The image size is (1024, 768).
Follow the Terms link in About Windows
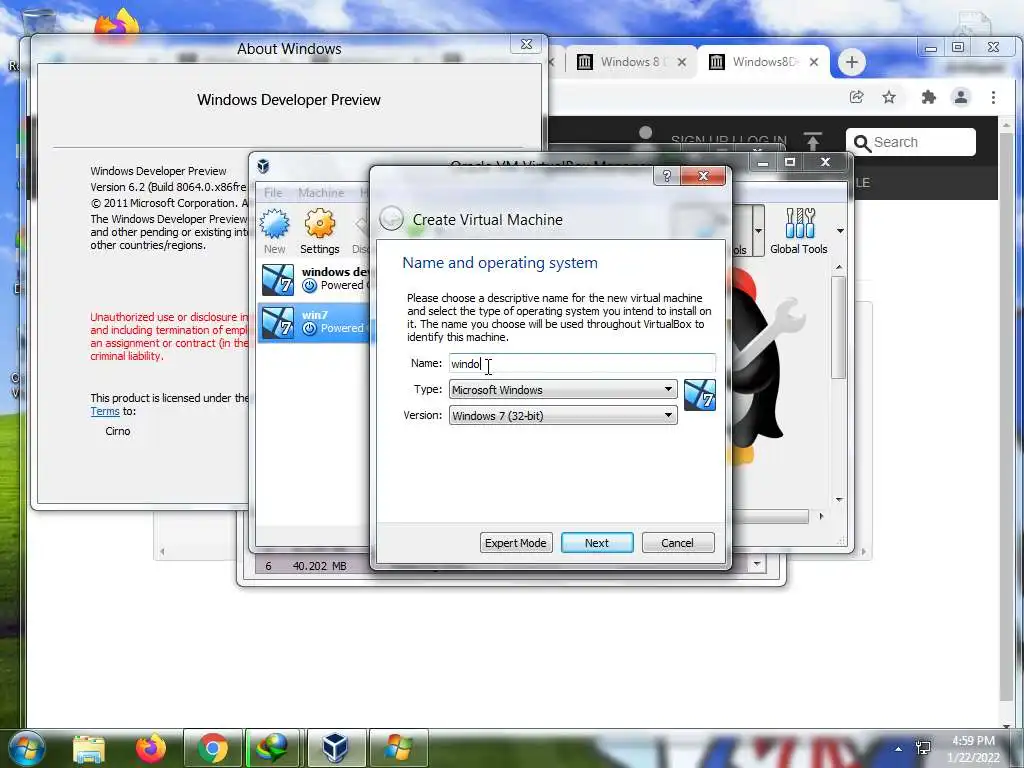click(104, 411)
